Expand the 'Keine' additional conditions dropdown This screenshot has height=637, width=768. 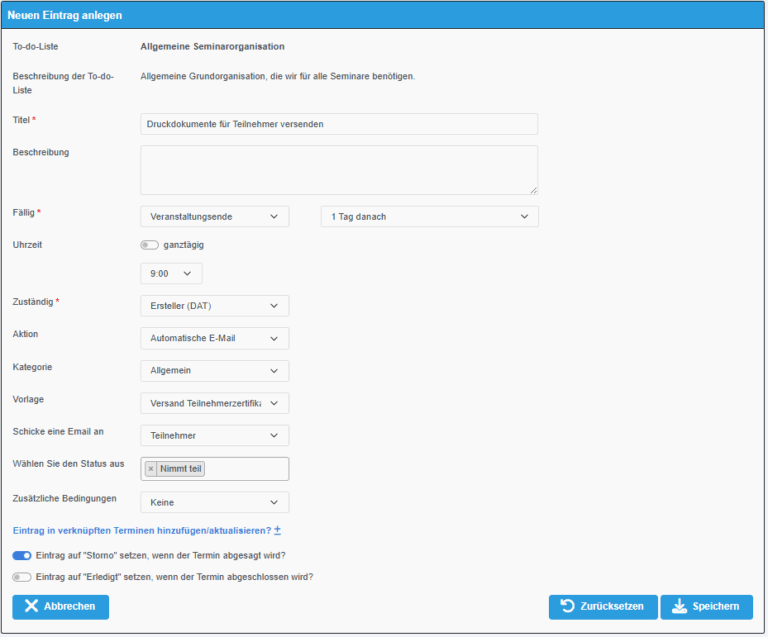214,502
